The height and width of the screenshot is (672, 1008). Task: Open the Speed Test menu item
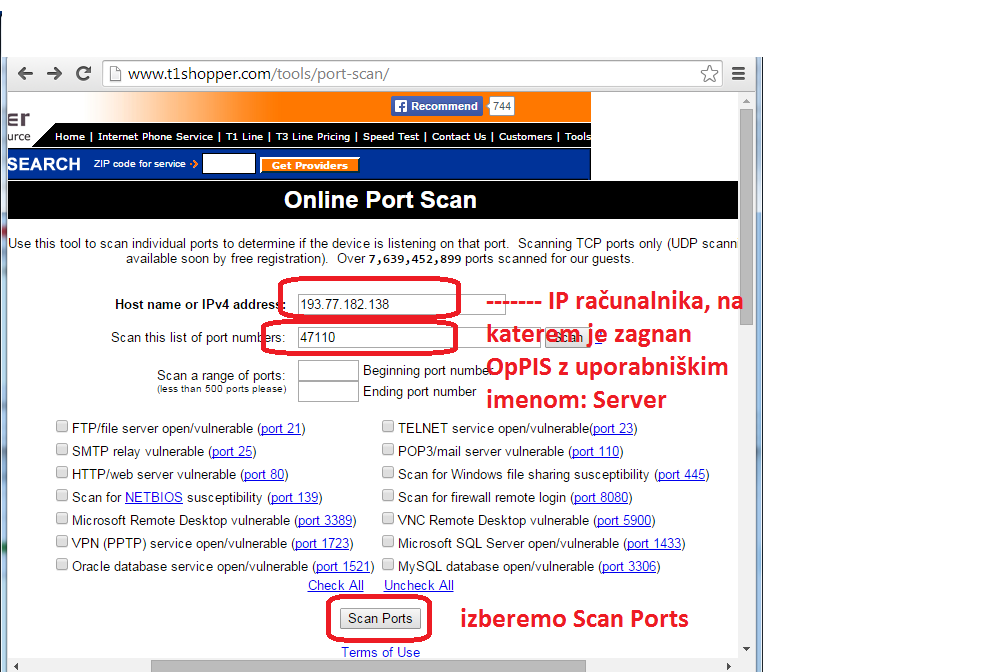[x=391, y=136]
